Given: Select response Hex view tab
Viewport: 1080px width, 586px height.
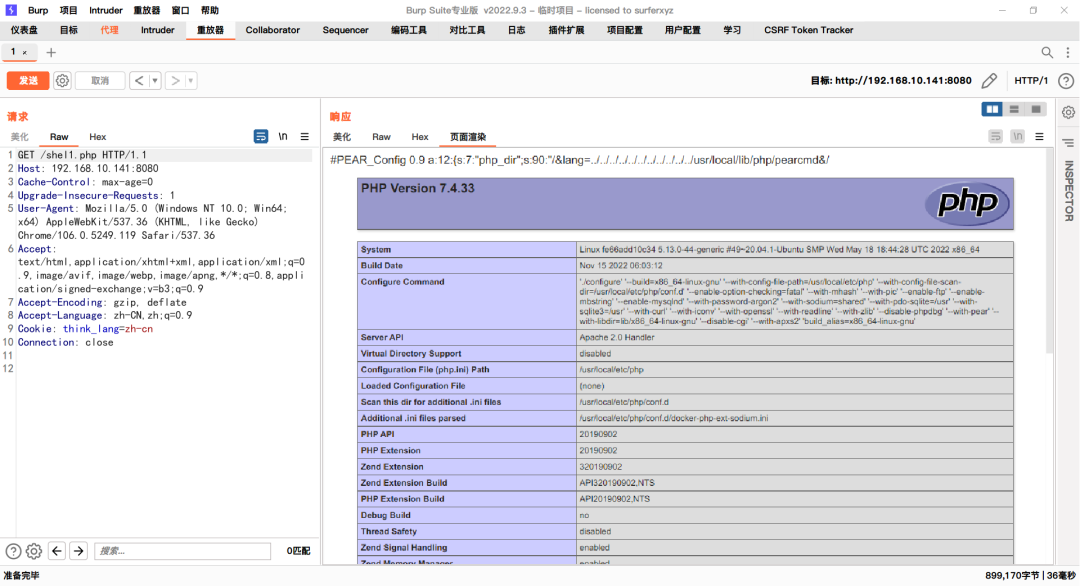Looking at the screenshot, I should tap(420, 137).
